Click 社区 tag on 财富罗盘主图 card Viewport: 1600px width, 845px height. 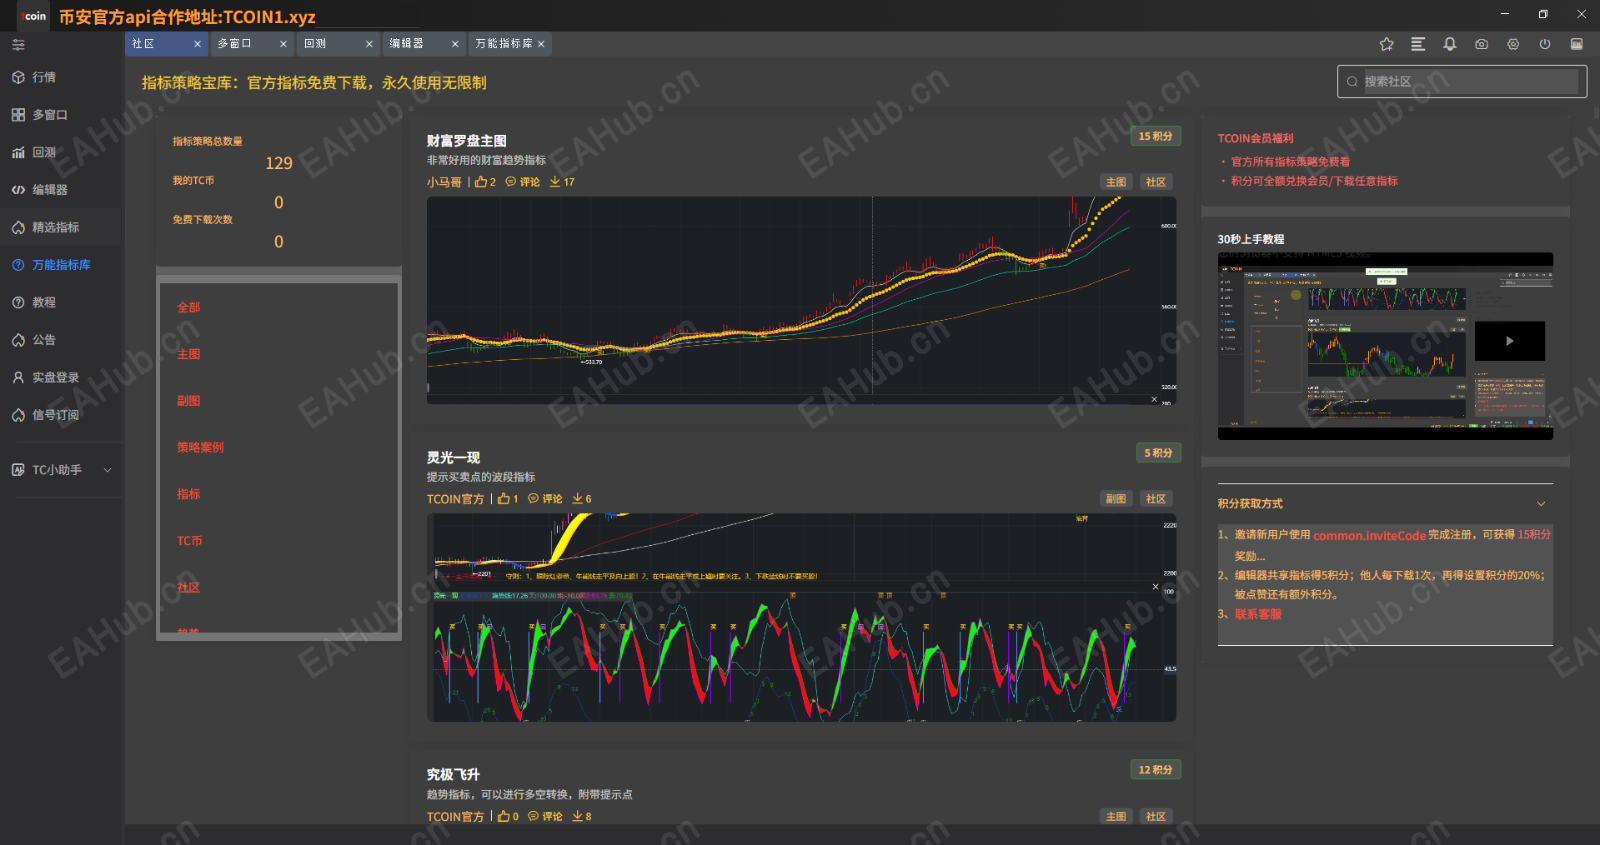click(x=1156, y=182)
